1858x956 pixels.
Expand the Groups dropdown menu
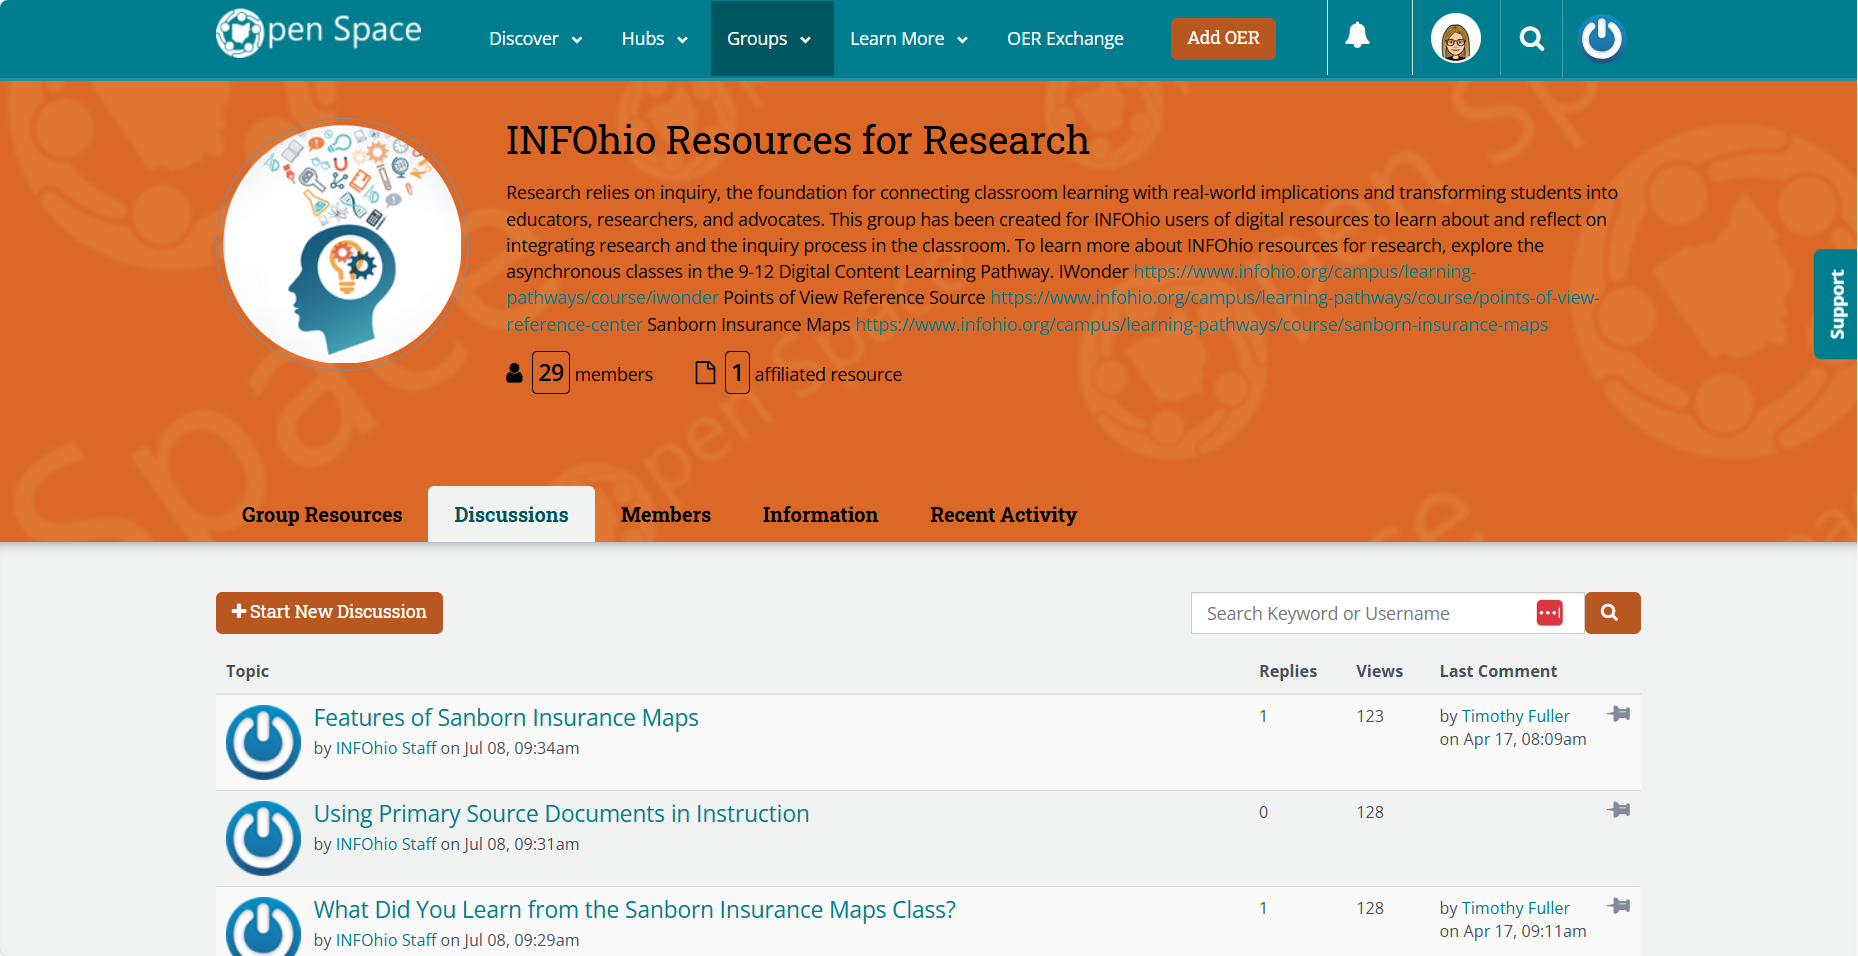coord(772,39)
